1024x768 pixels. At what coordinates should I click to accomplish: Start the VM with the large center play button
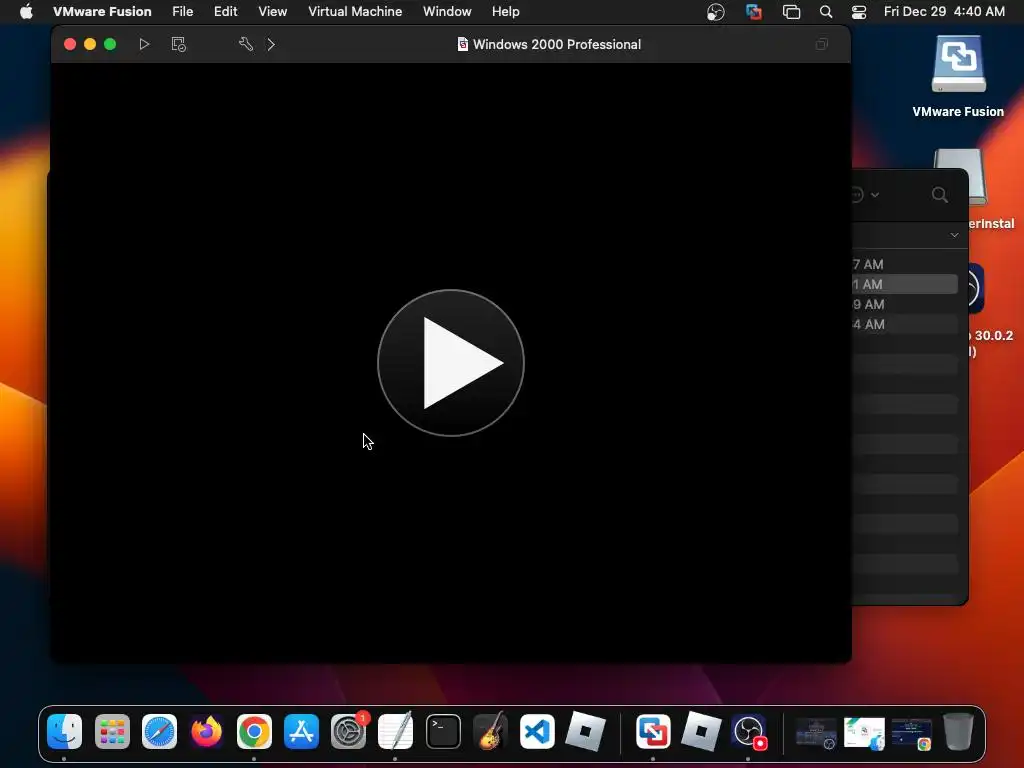pyautogui.click(x=451, y=363)
